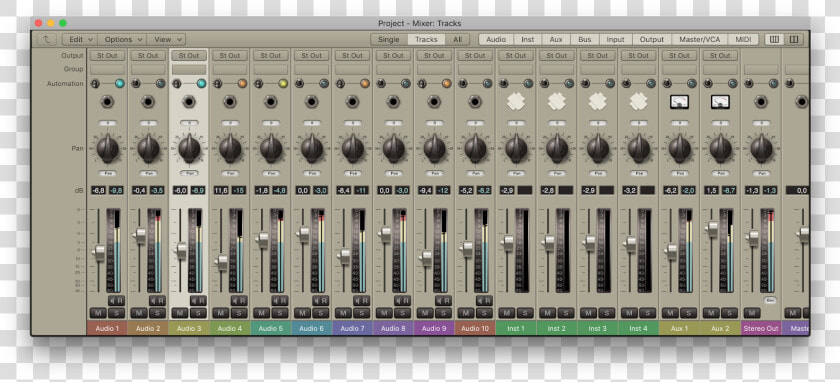Viewport: 840px width, 382px height.
Task: Open the Group slot on Audio 3
Action: click(x=189, y=70)
